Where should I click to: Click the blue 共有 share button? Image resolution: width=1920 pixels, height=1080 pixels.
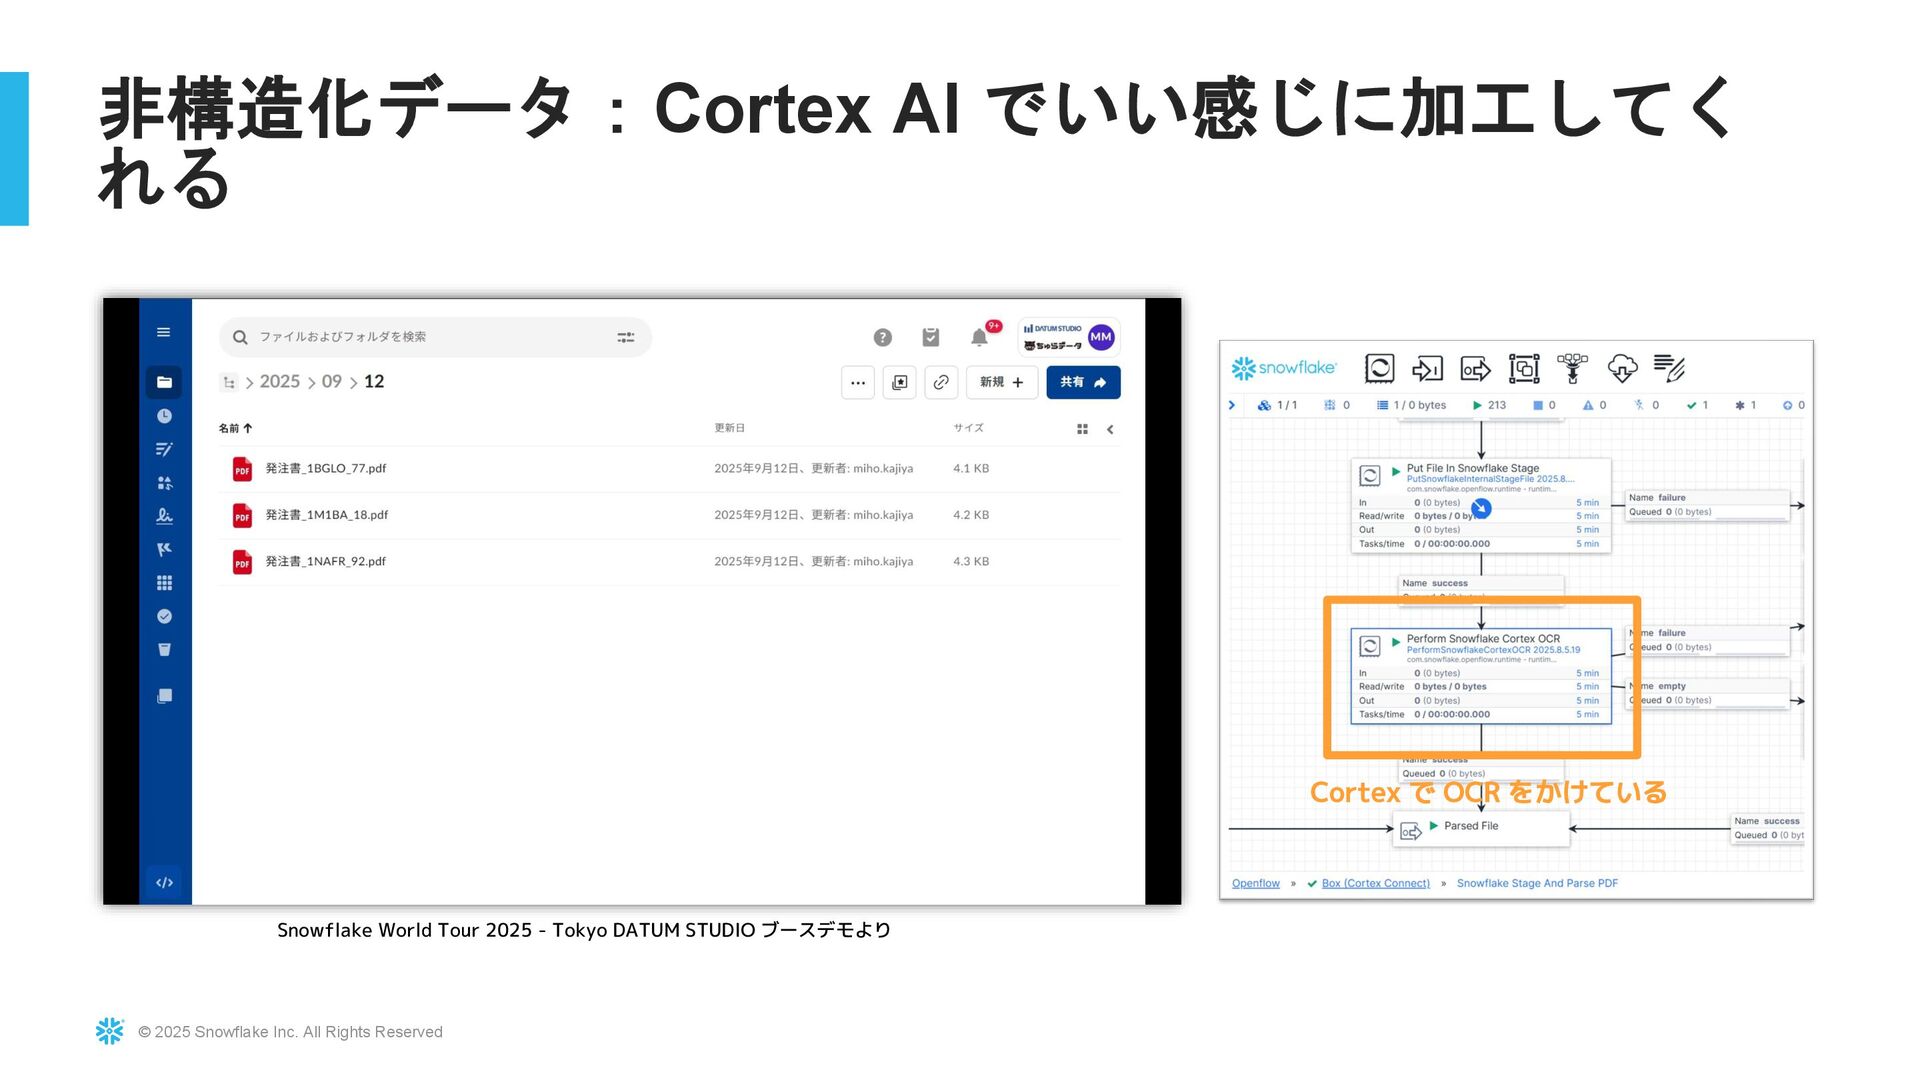(1083, 382)
